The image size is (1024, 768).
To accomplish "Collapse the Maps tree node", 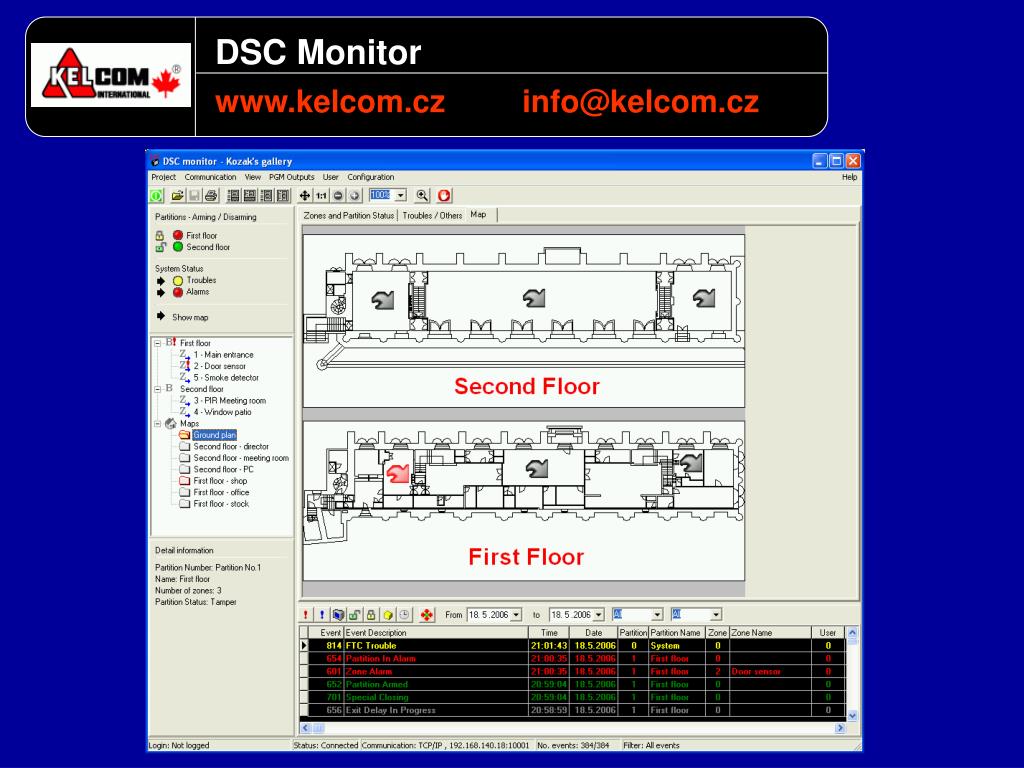I will coord(157,424).
